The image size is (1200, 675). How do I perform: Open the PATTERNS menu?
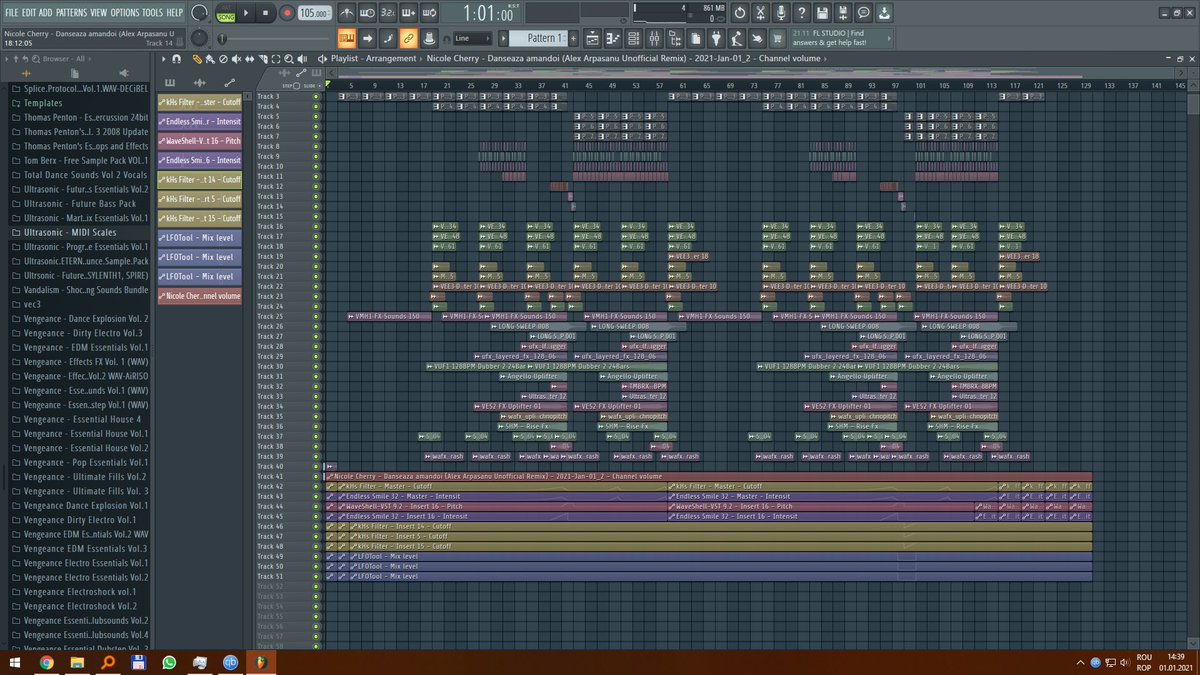(72, 12)
